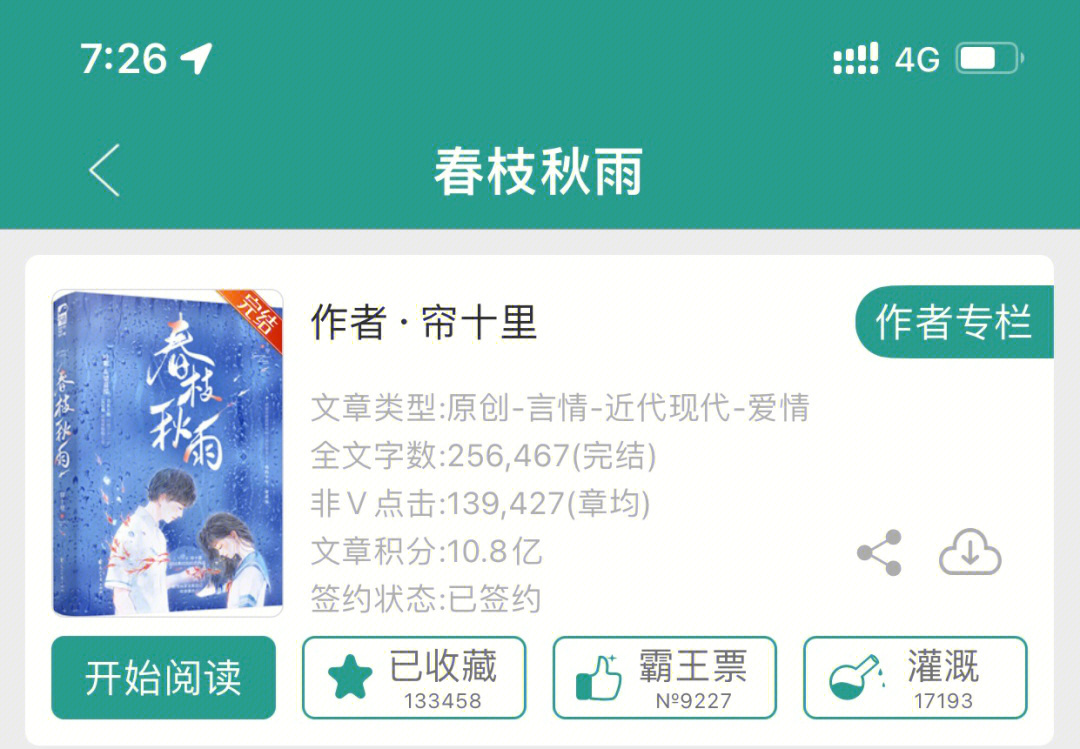
Task: Tap the back arrow icon
Action: (x=105, y=170)
